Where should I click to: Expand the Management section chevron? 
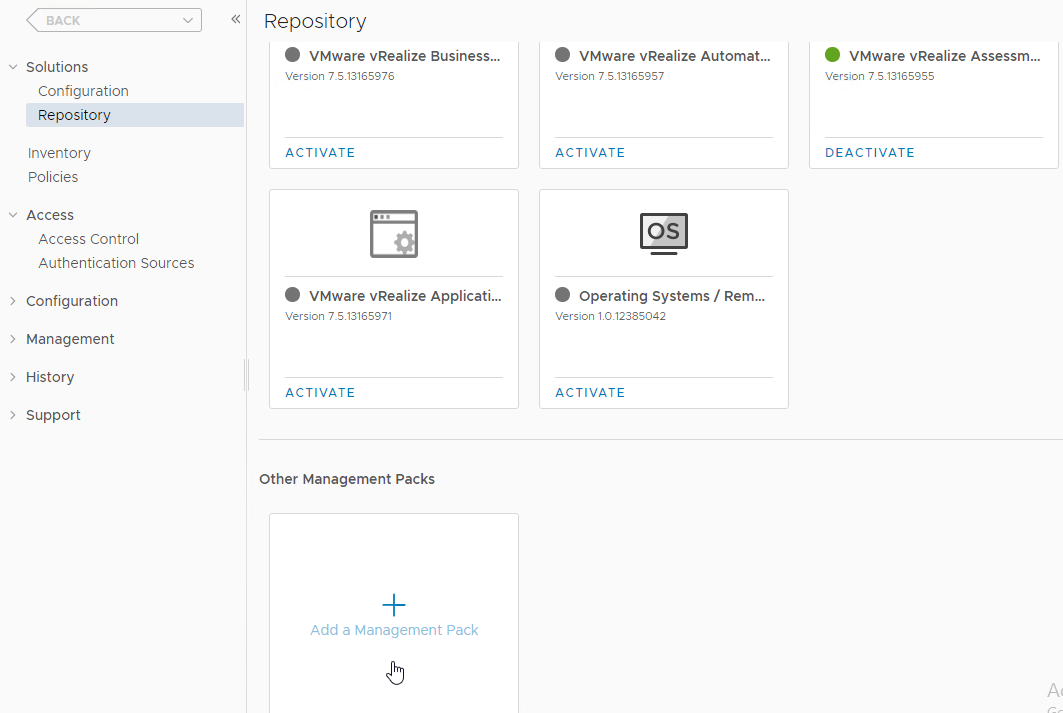tap(13, 338)
